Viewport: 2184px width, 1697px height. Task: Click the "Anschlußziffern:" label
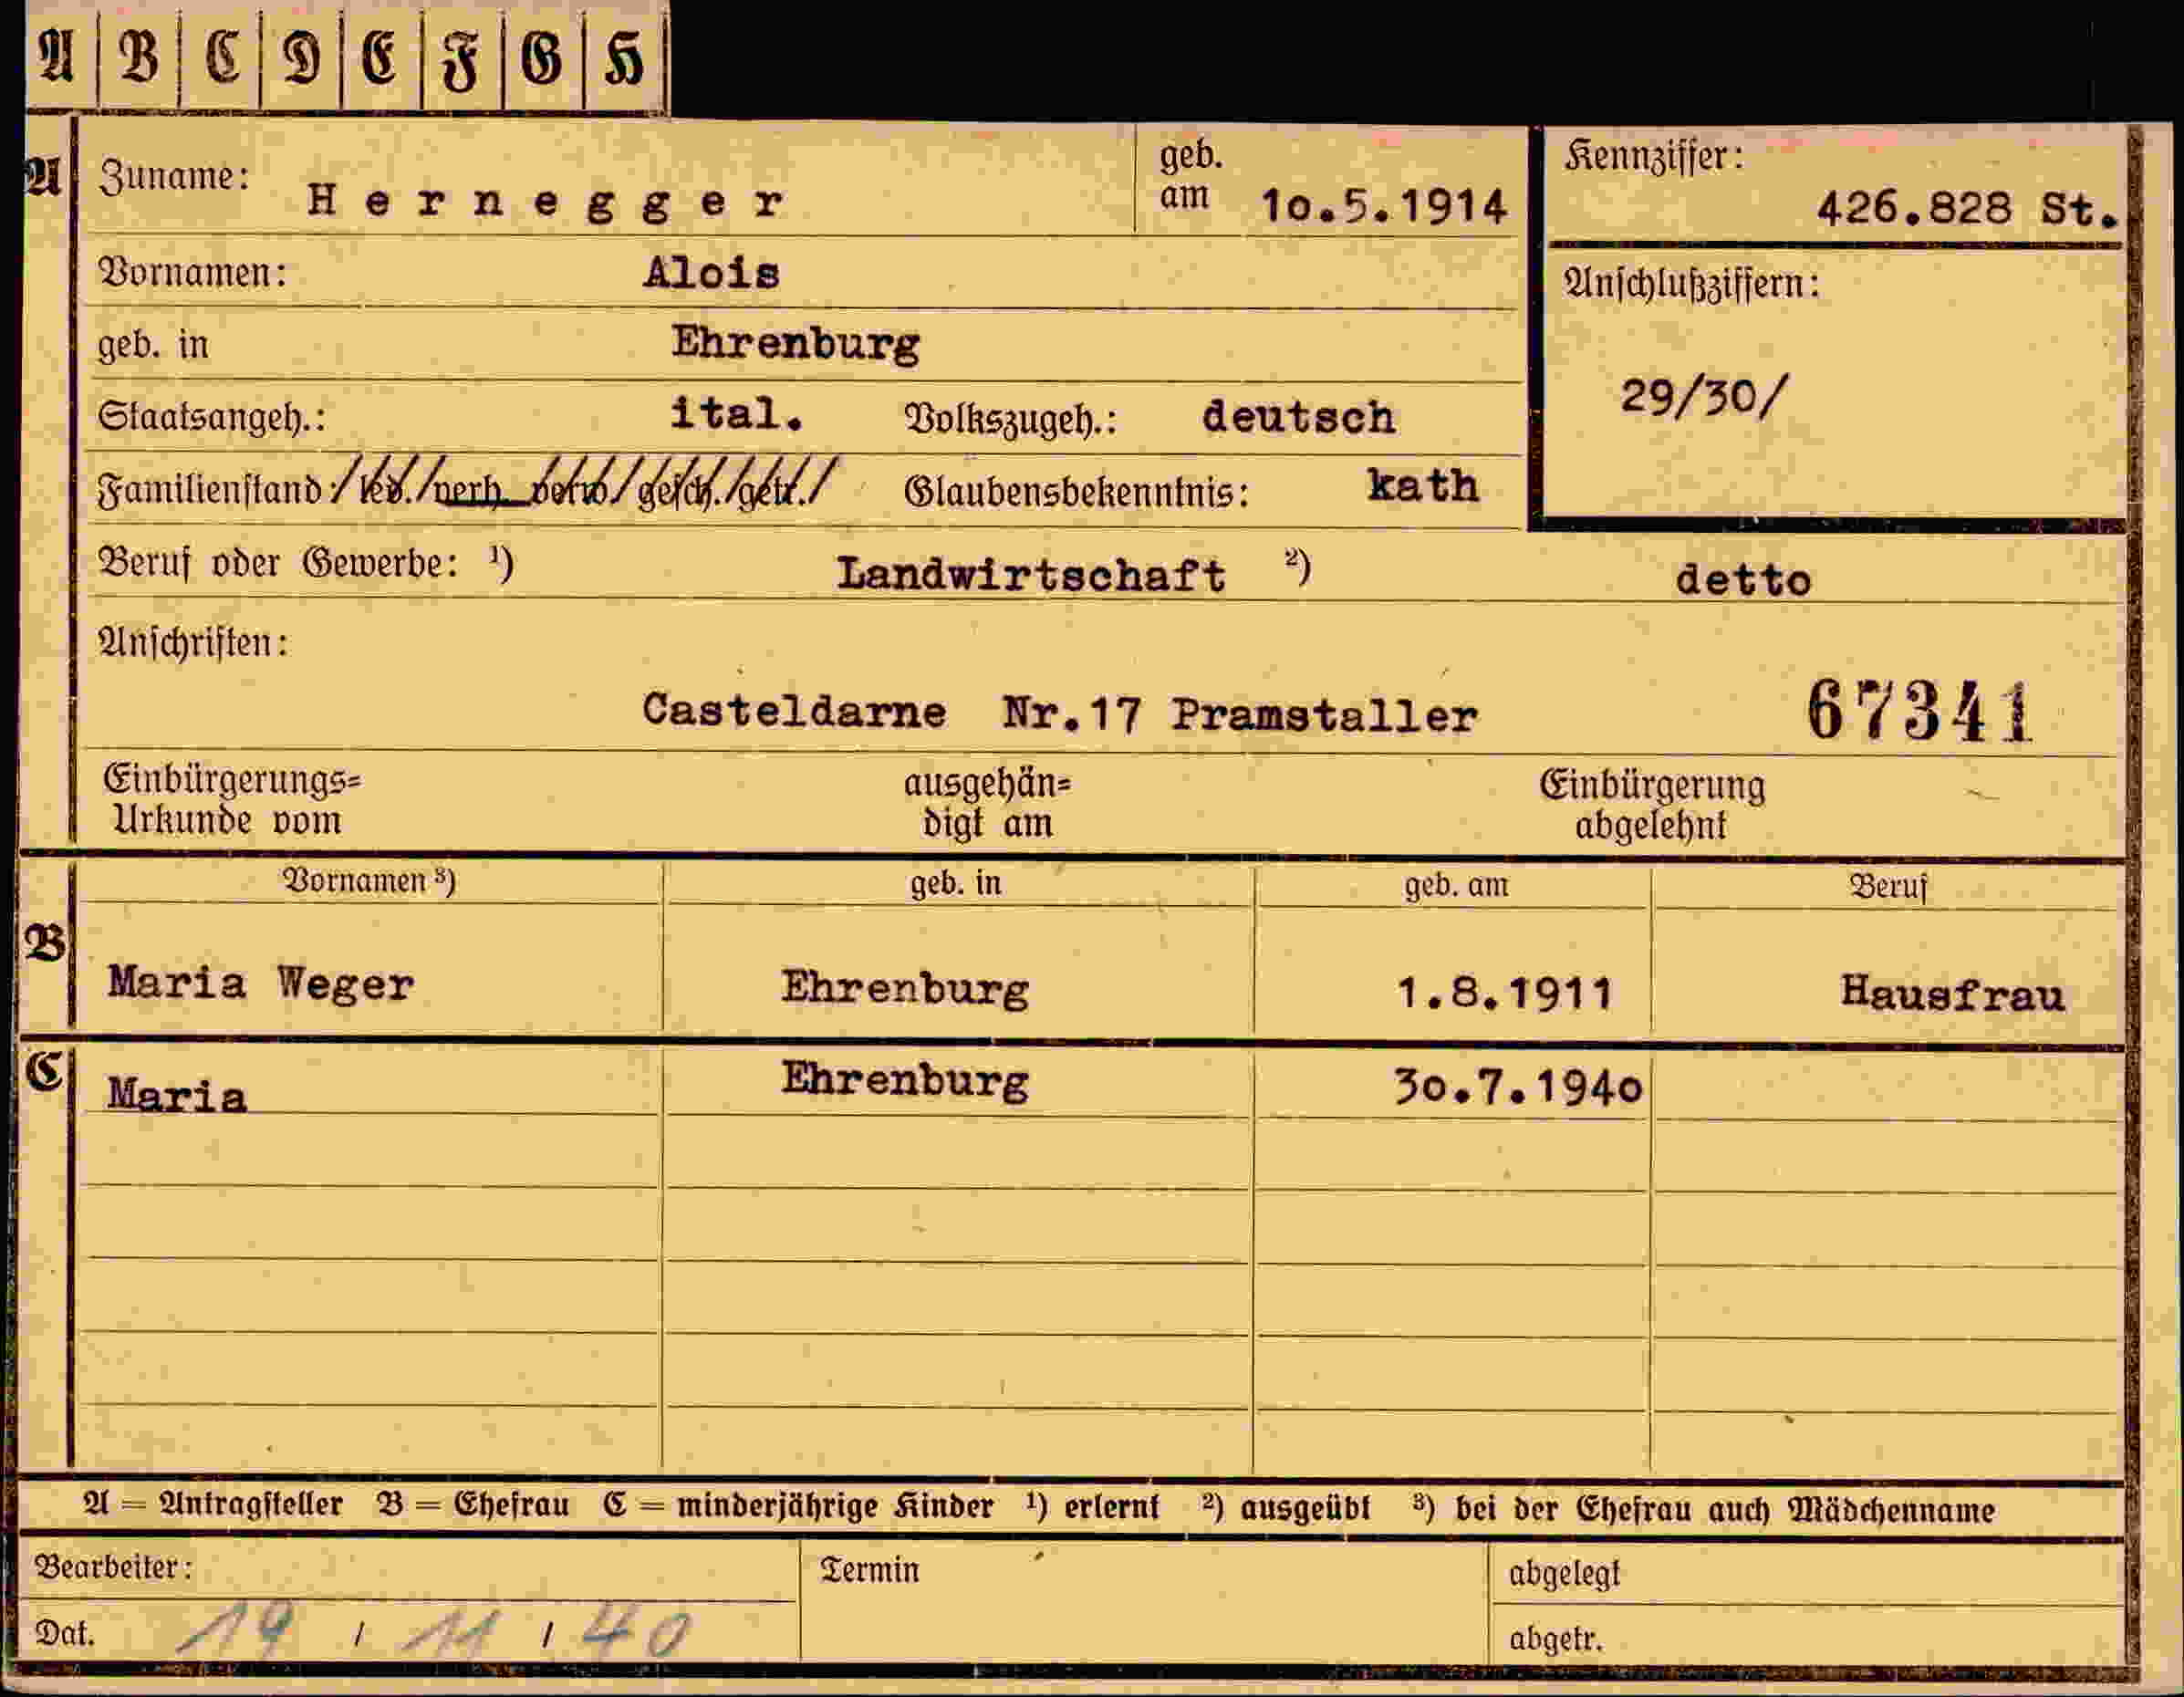tap(1691, 285)
